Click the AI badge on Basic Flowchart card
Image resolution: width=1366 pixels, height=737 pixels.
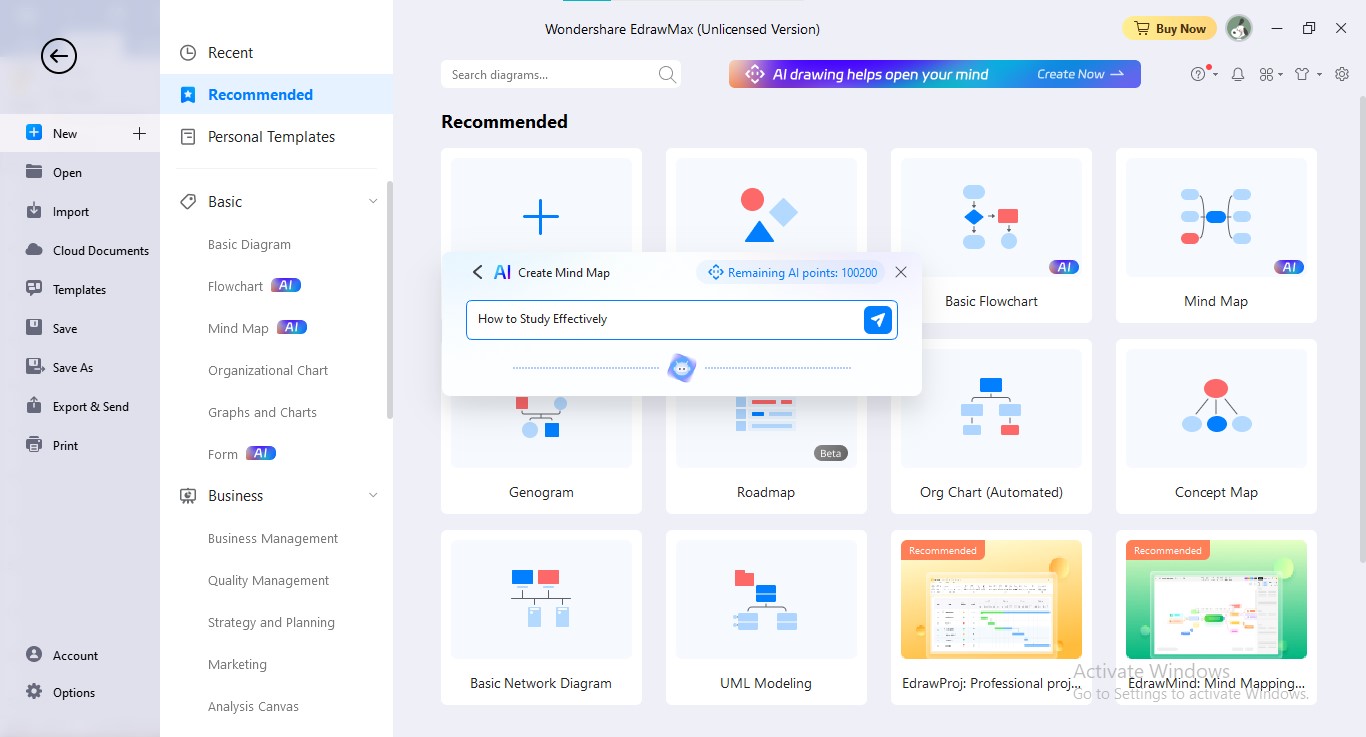[x=1064, y=267]
